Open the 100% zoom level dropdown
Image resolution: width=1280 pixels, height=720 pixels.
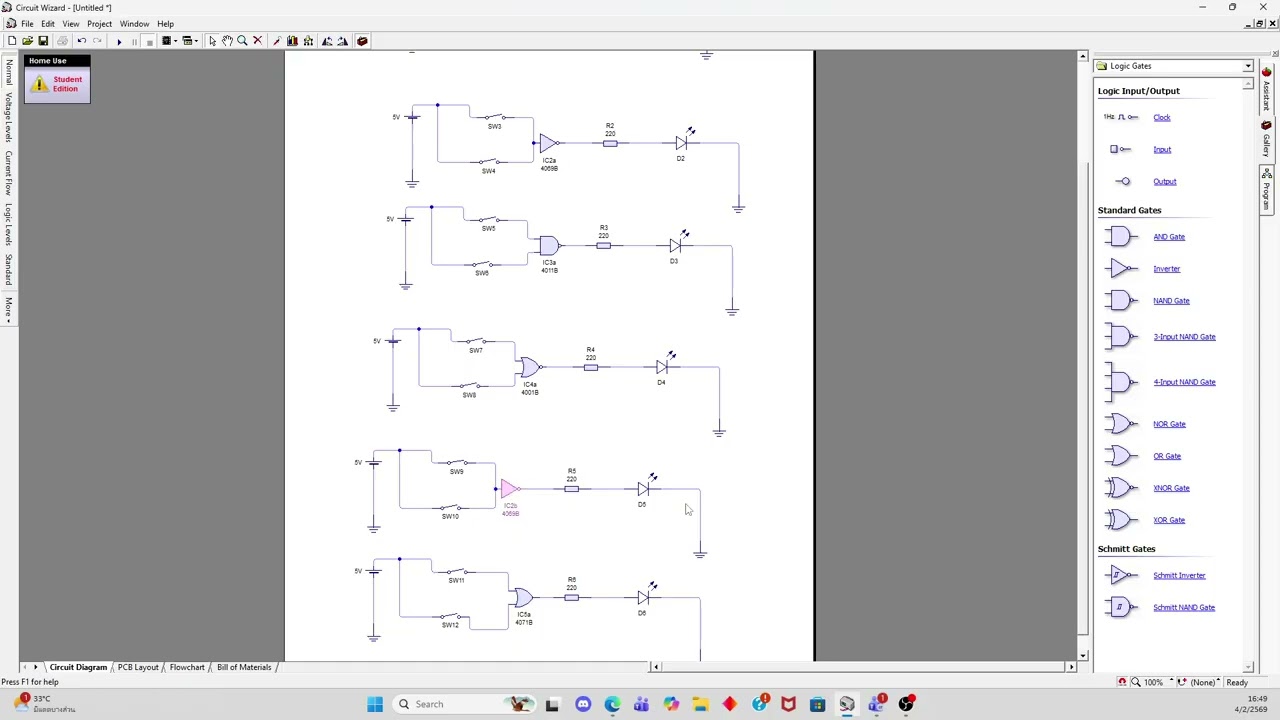click(x=1172, y=682)
